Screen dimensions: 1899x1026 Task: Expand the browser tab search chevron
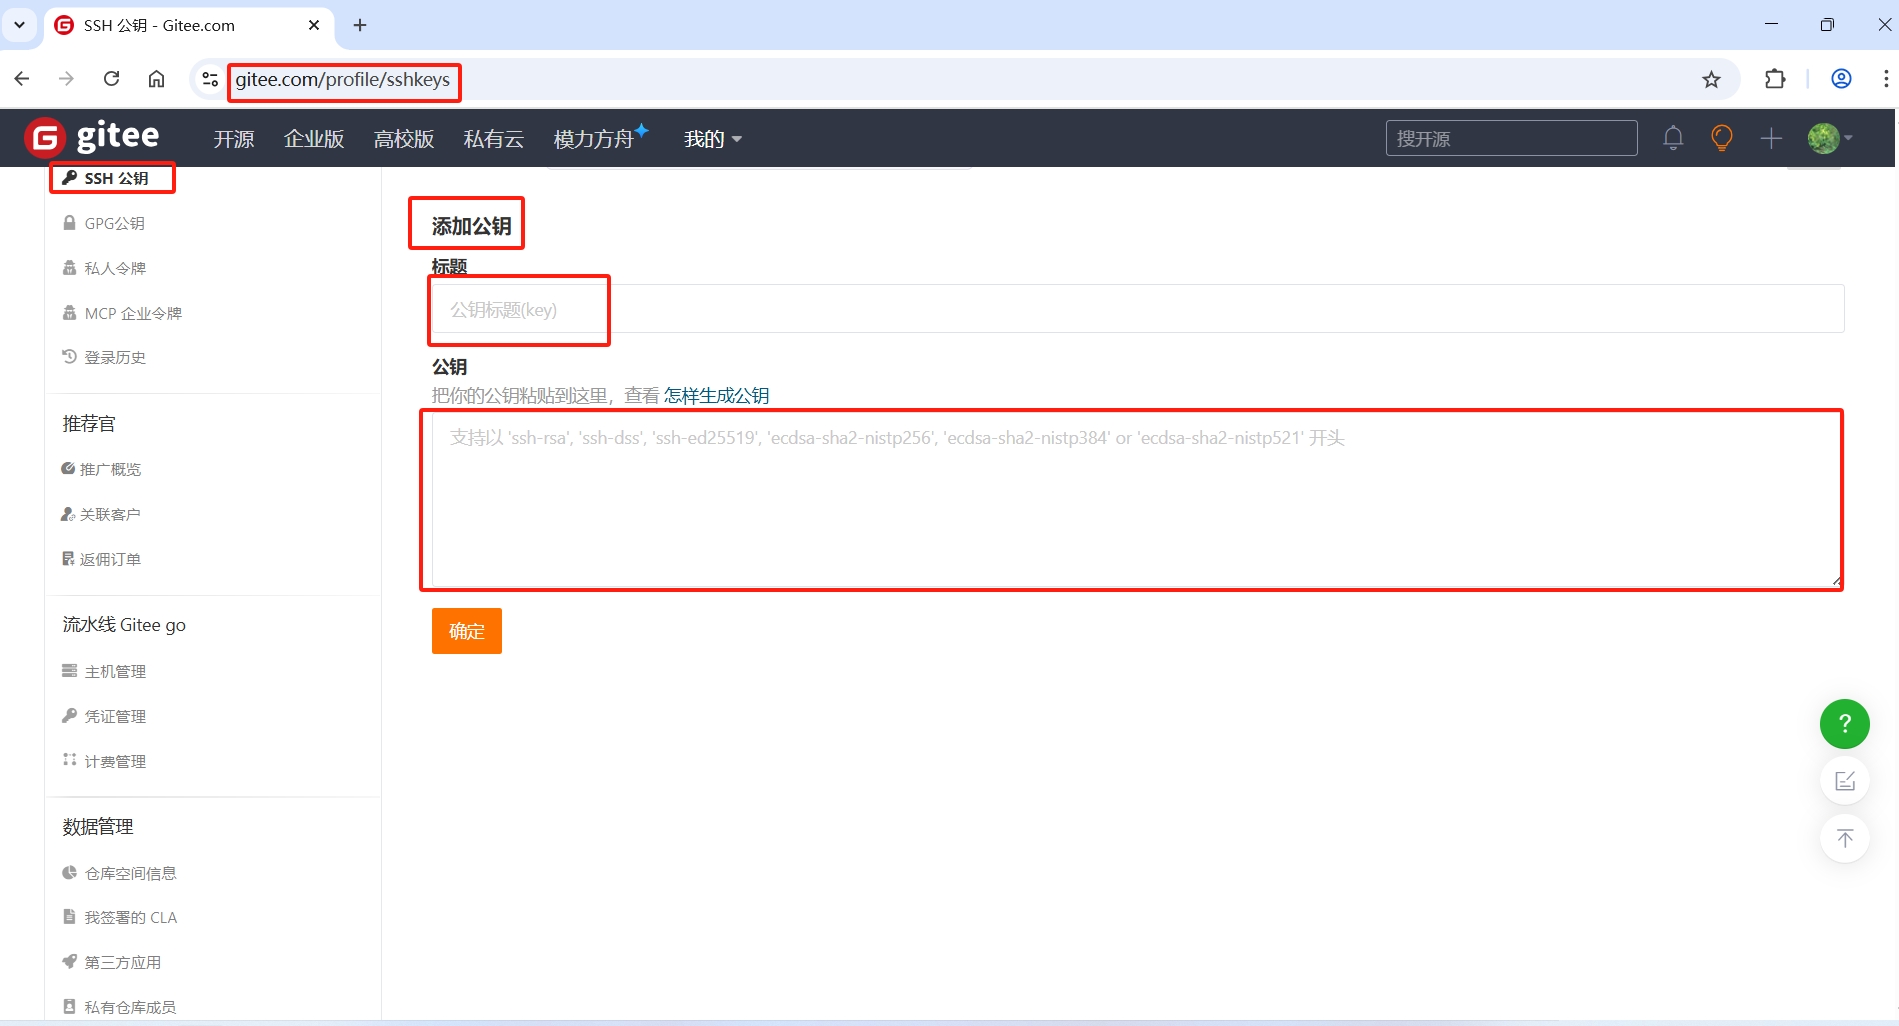click(19, 25)
